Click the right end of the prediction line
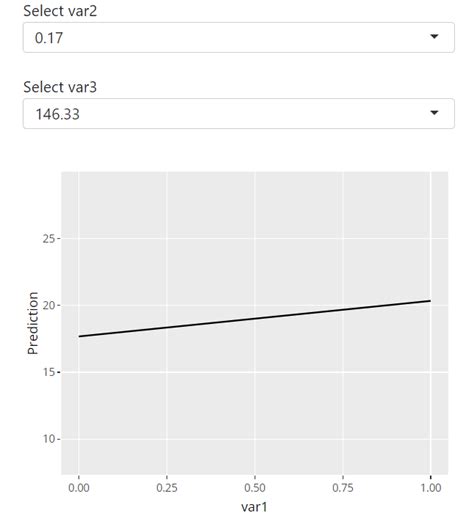Screen dimensions: 474x521 coord(430,301)
